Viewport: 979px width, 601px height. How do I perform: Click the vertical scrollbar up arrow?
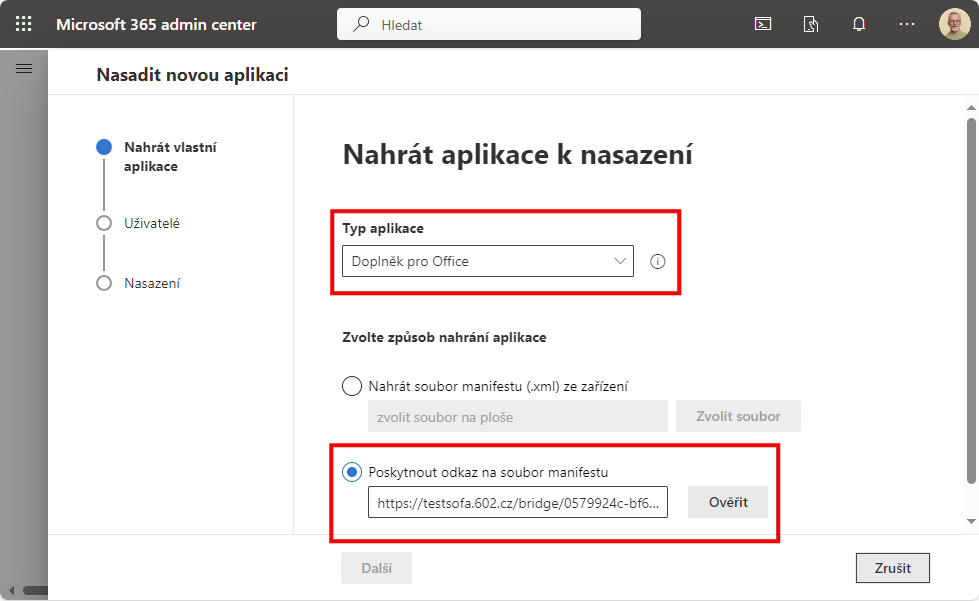coord(971,108)
